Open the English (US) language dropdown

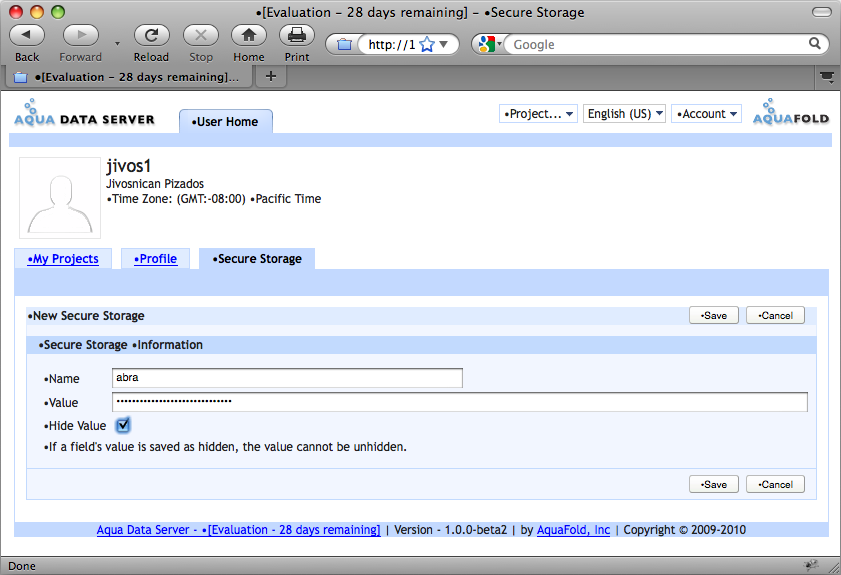coord(624,114)
